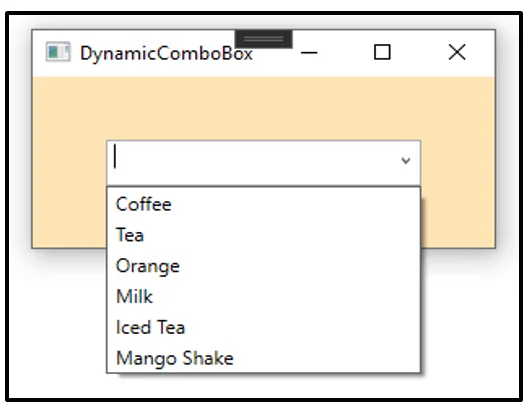Choose Iced Tea from the list
532x408 pixels.
click(264, 328)
